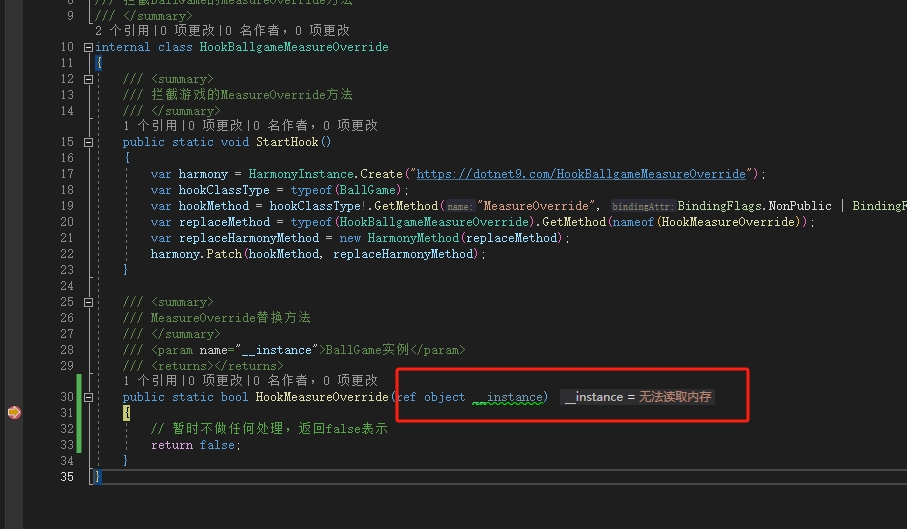
Task: Click the "__instance = 无法读取内存" debugger data tip
Action: (637, 397)
